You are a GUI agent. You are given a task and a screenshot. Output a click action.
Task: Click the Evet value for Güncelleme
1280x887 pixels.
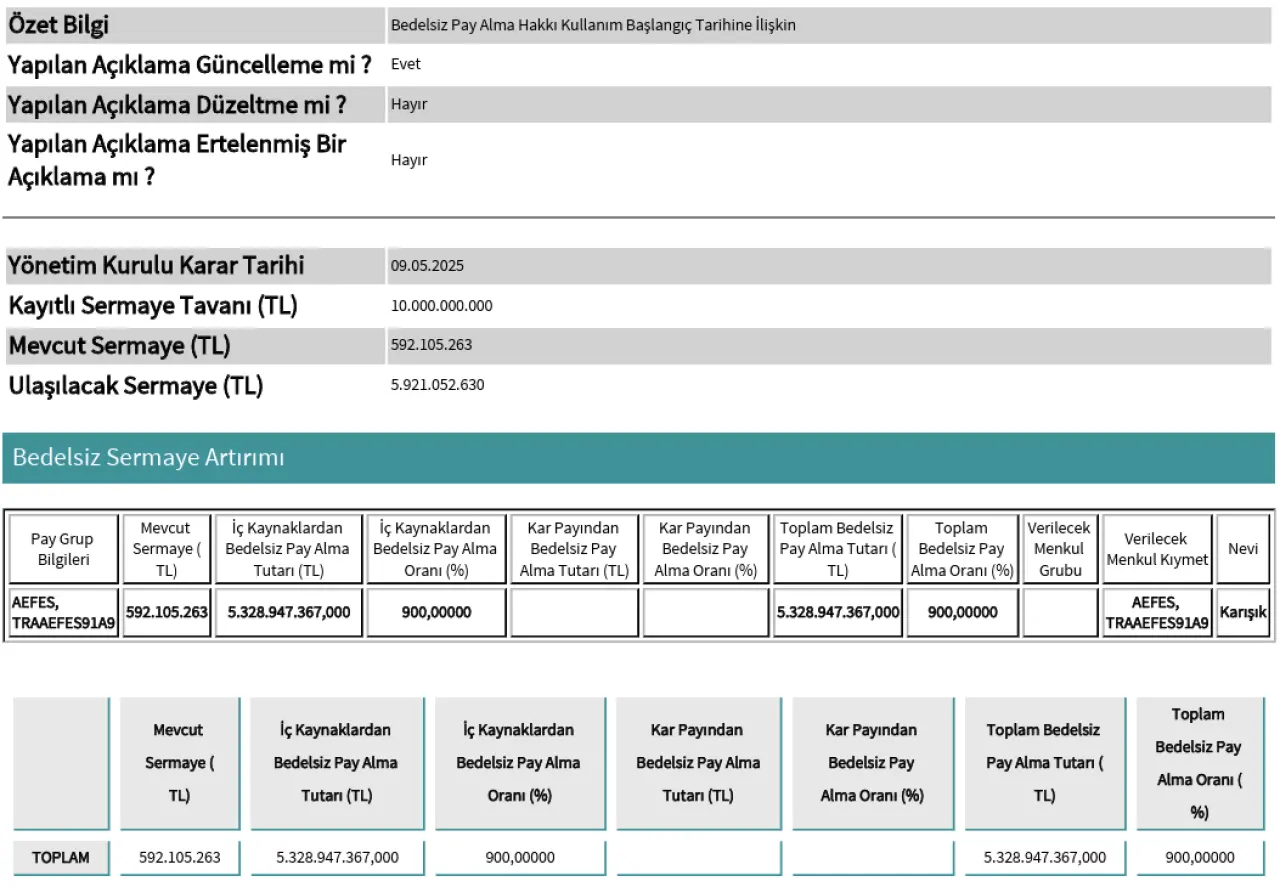[x=406, y=64]
